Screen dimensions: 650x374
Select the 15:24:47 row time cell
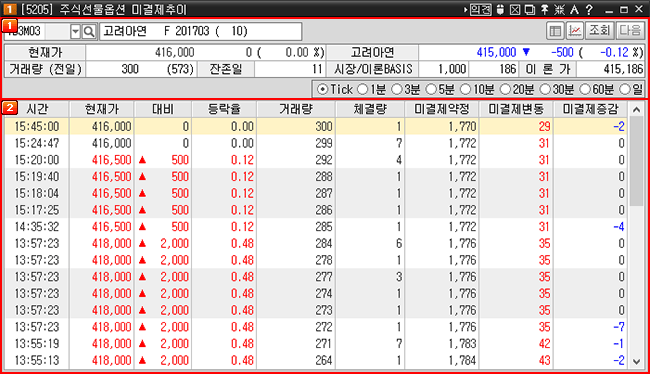[36, 143]
